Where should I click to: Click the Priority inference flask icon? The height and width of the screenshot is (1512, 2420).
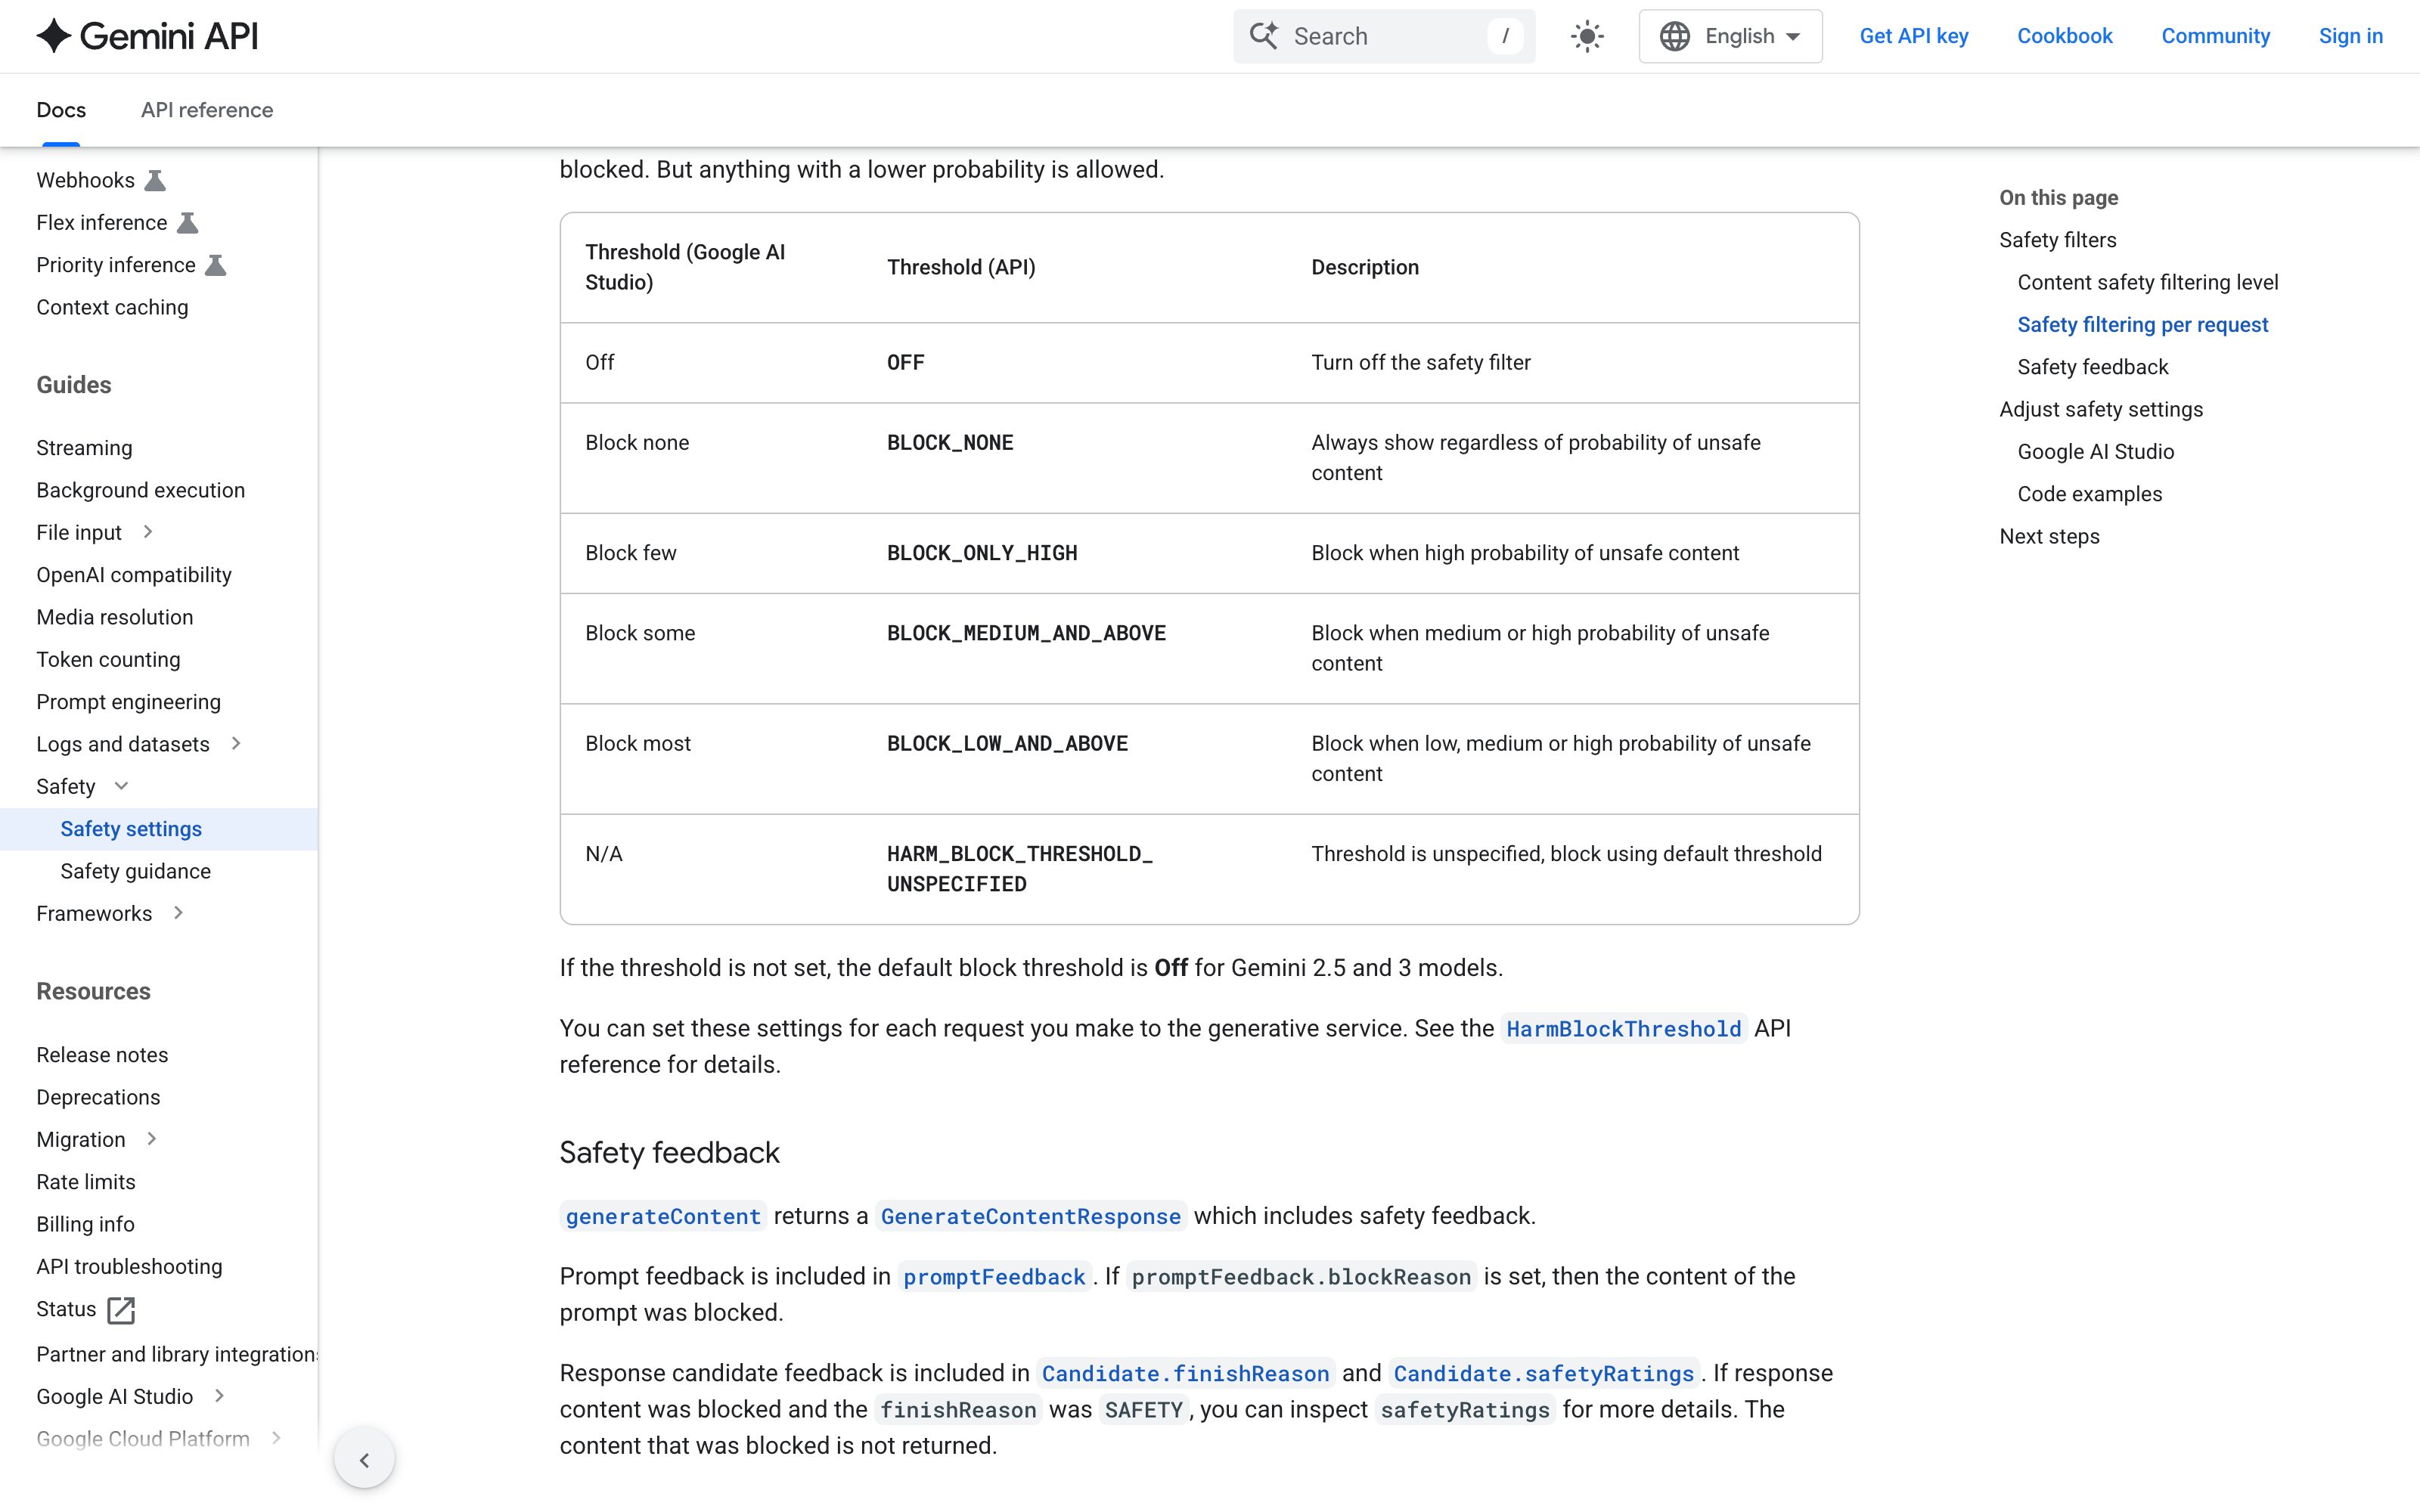point(216,265)
